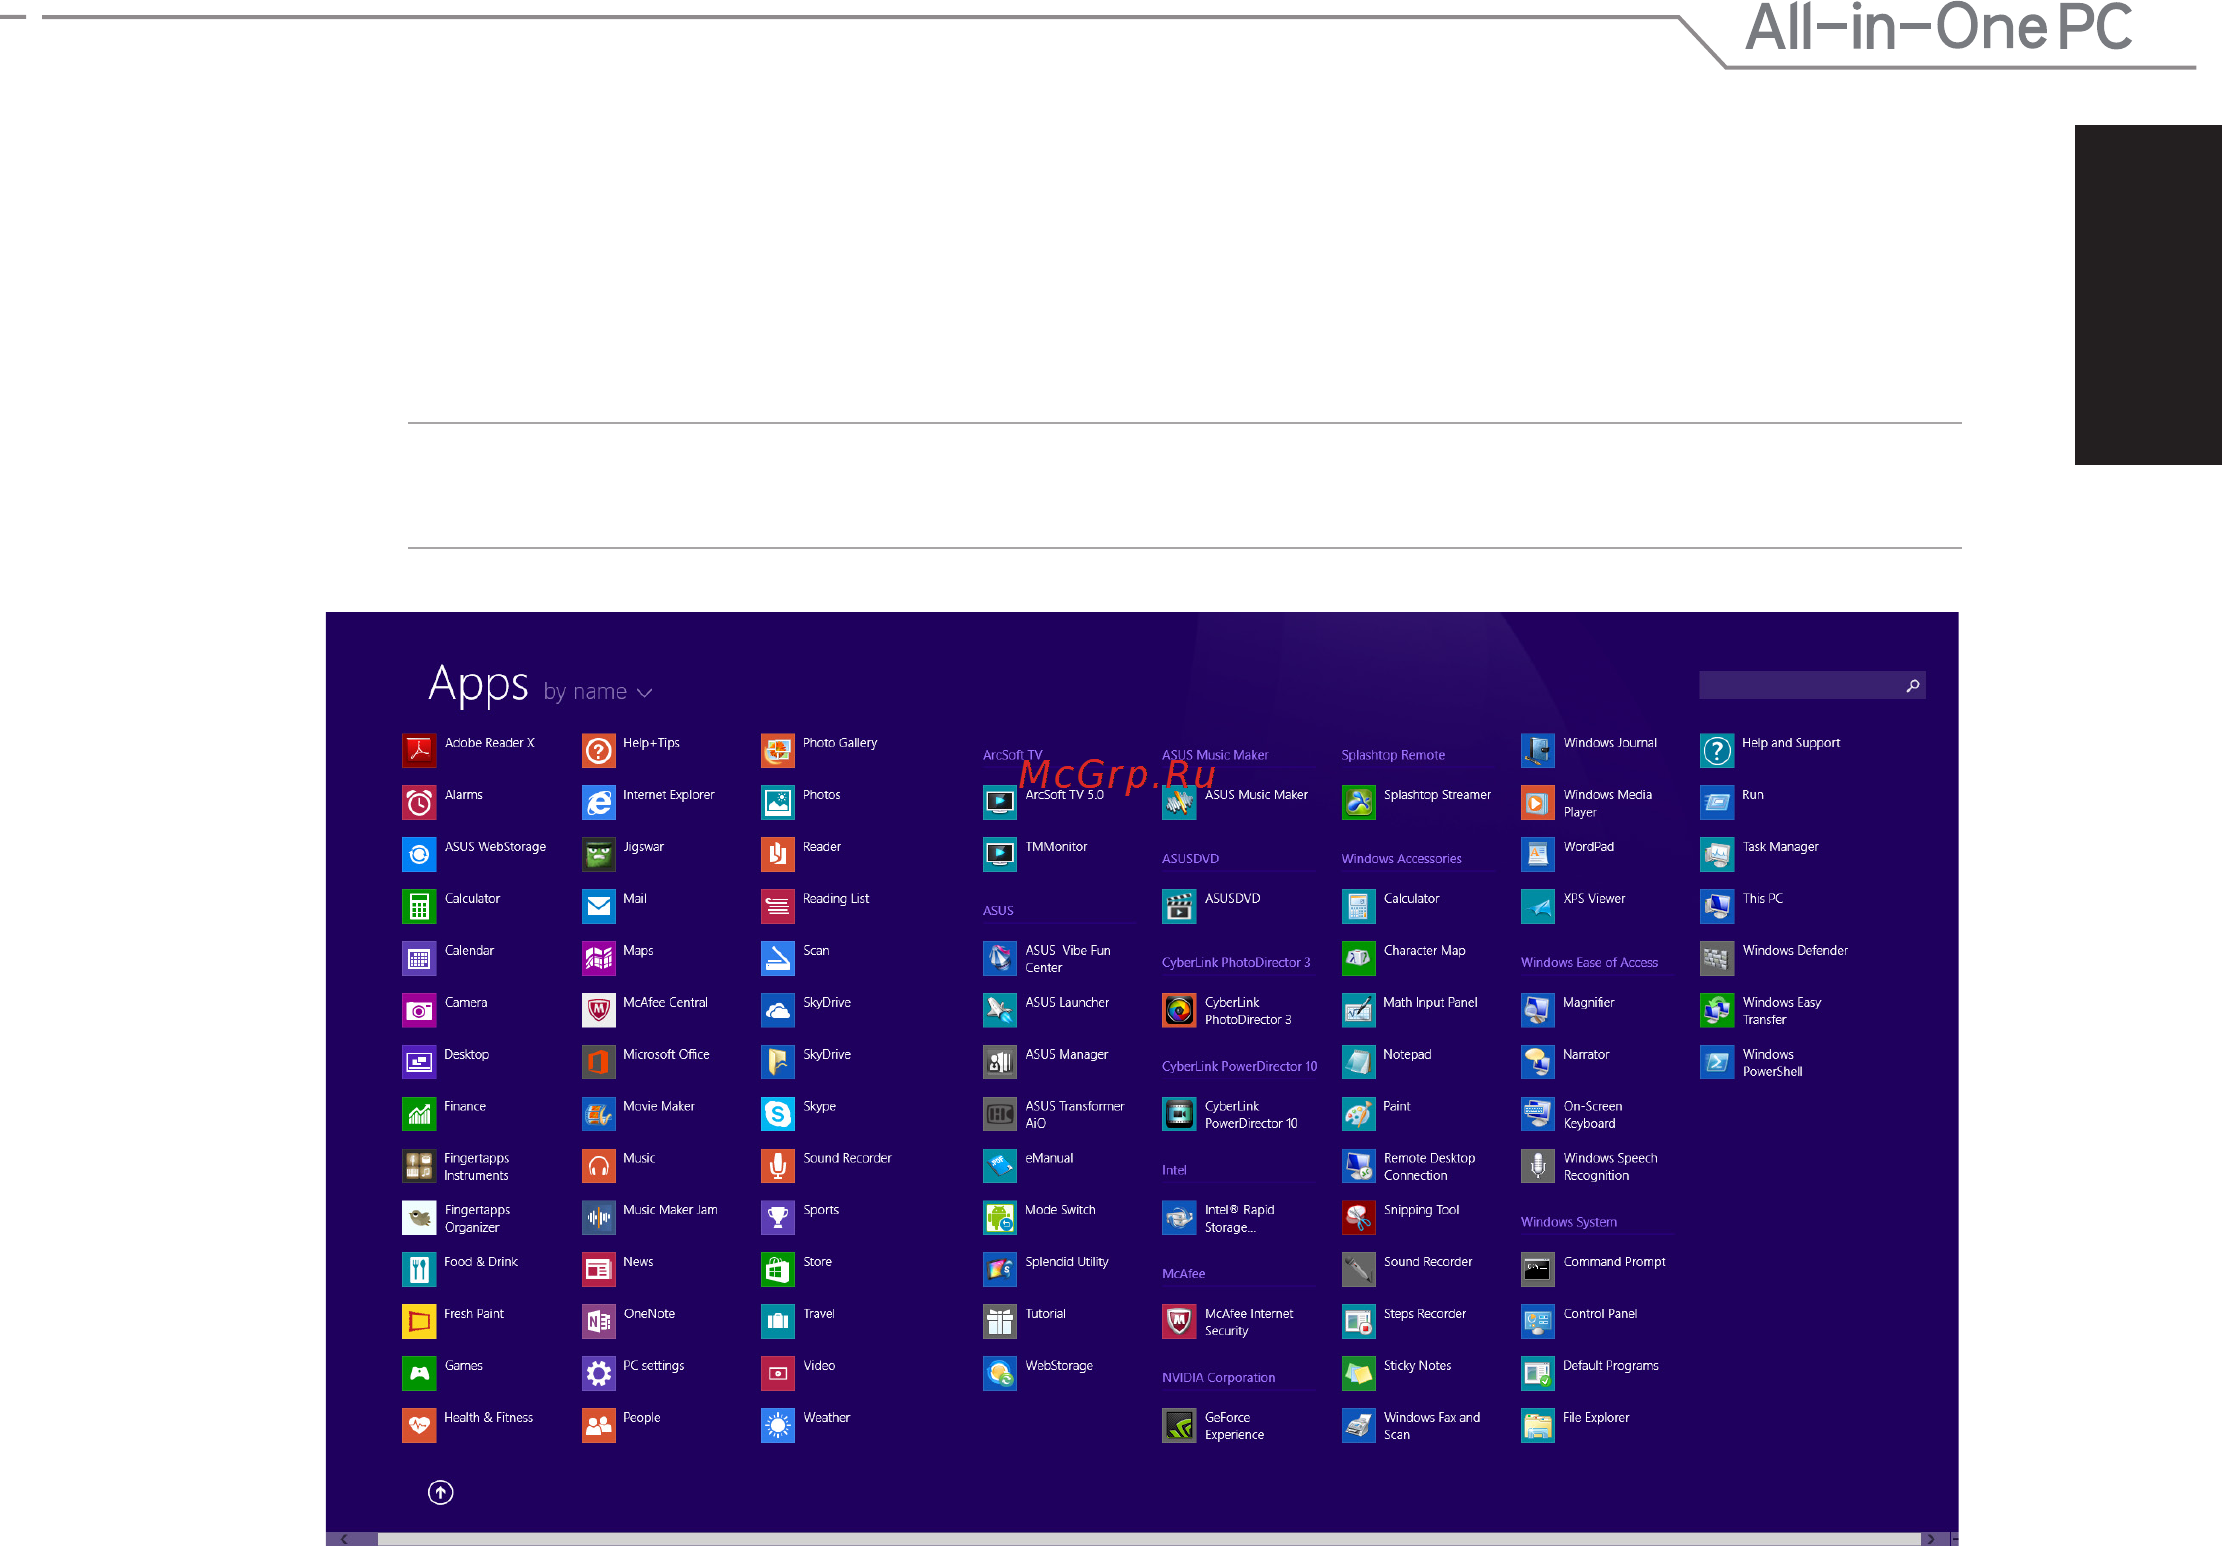This screenshot has width=2222, height=1546.
Task: Launch Windows Defender icon
Action: (x=1716, y=958)
